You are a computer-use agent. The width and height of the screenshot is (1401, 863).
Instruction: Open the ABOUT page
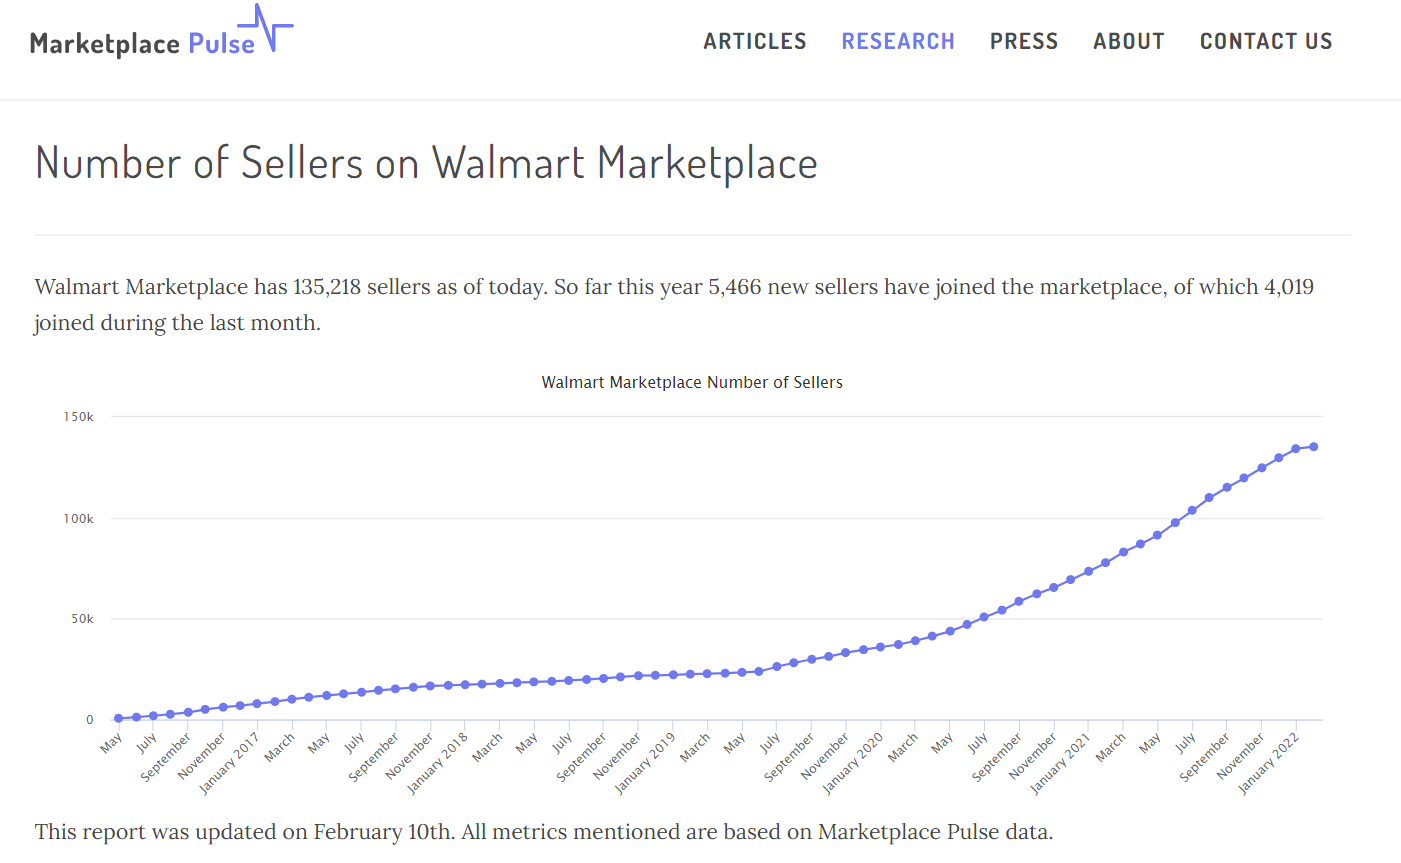pyautogui.click(x=1128, y=41)
